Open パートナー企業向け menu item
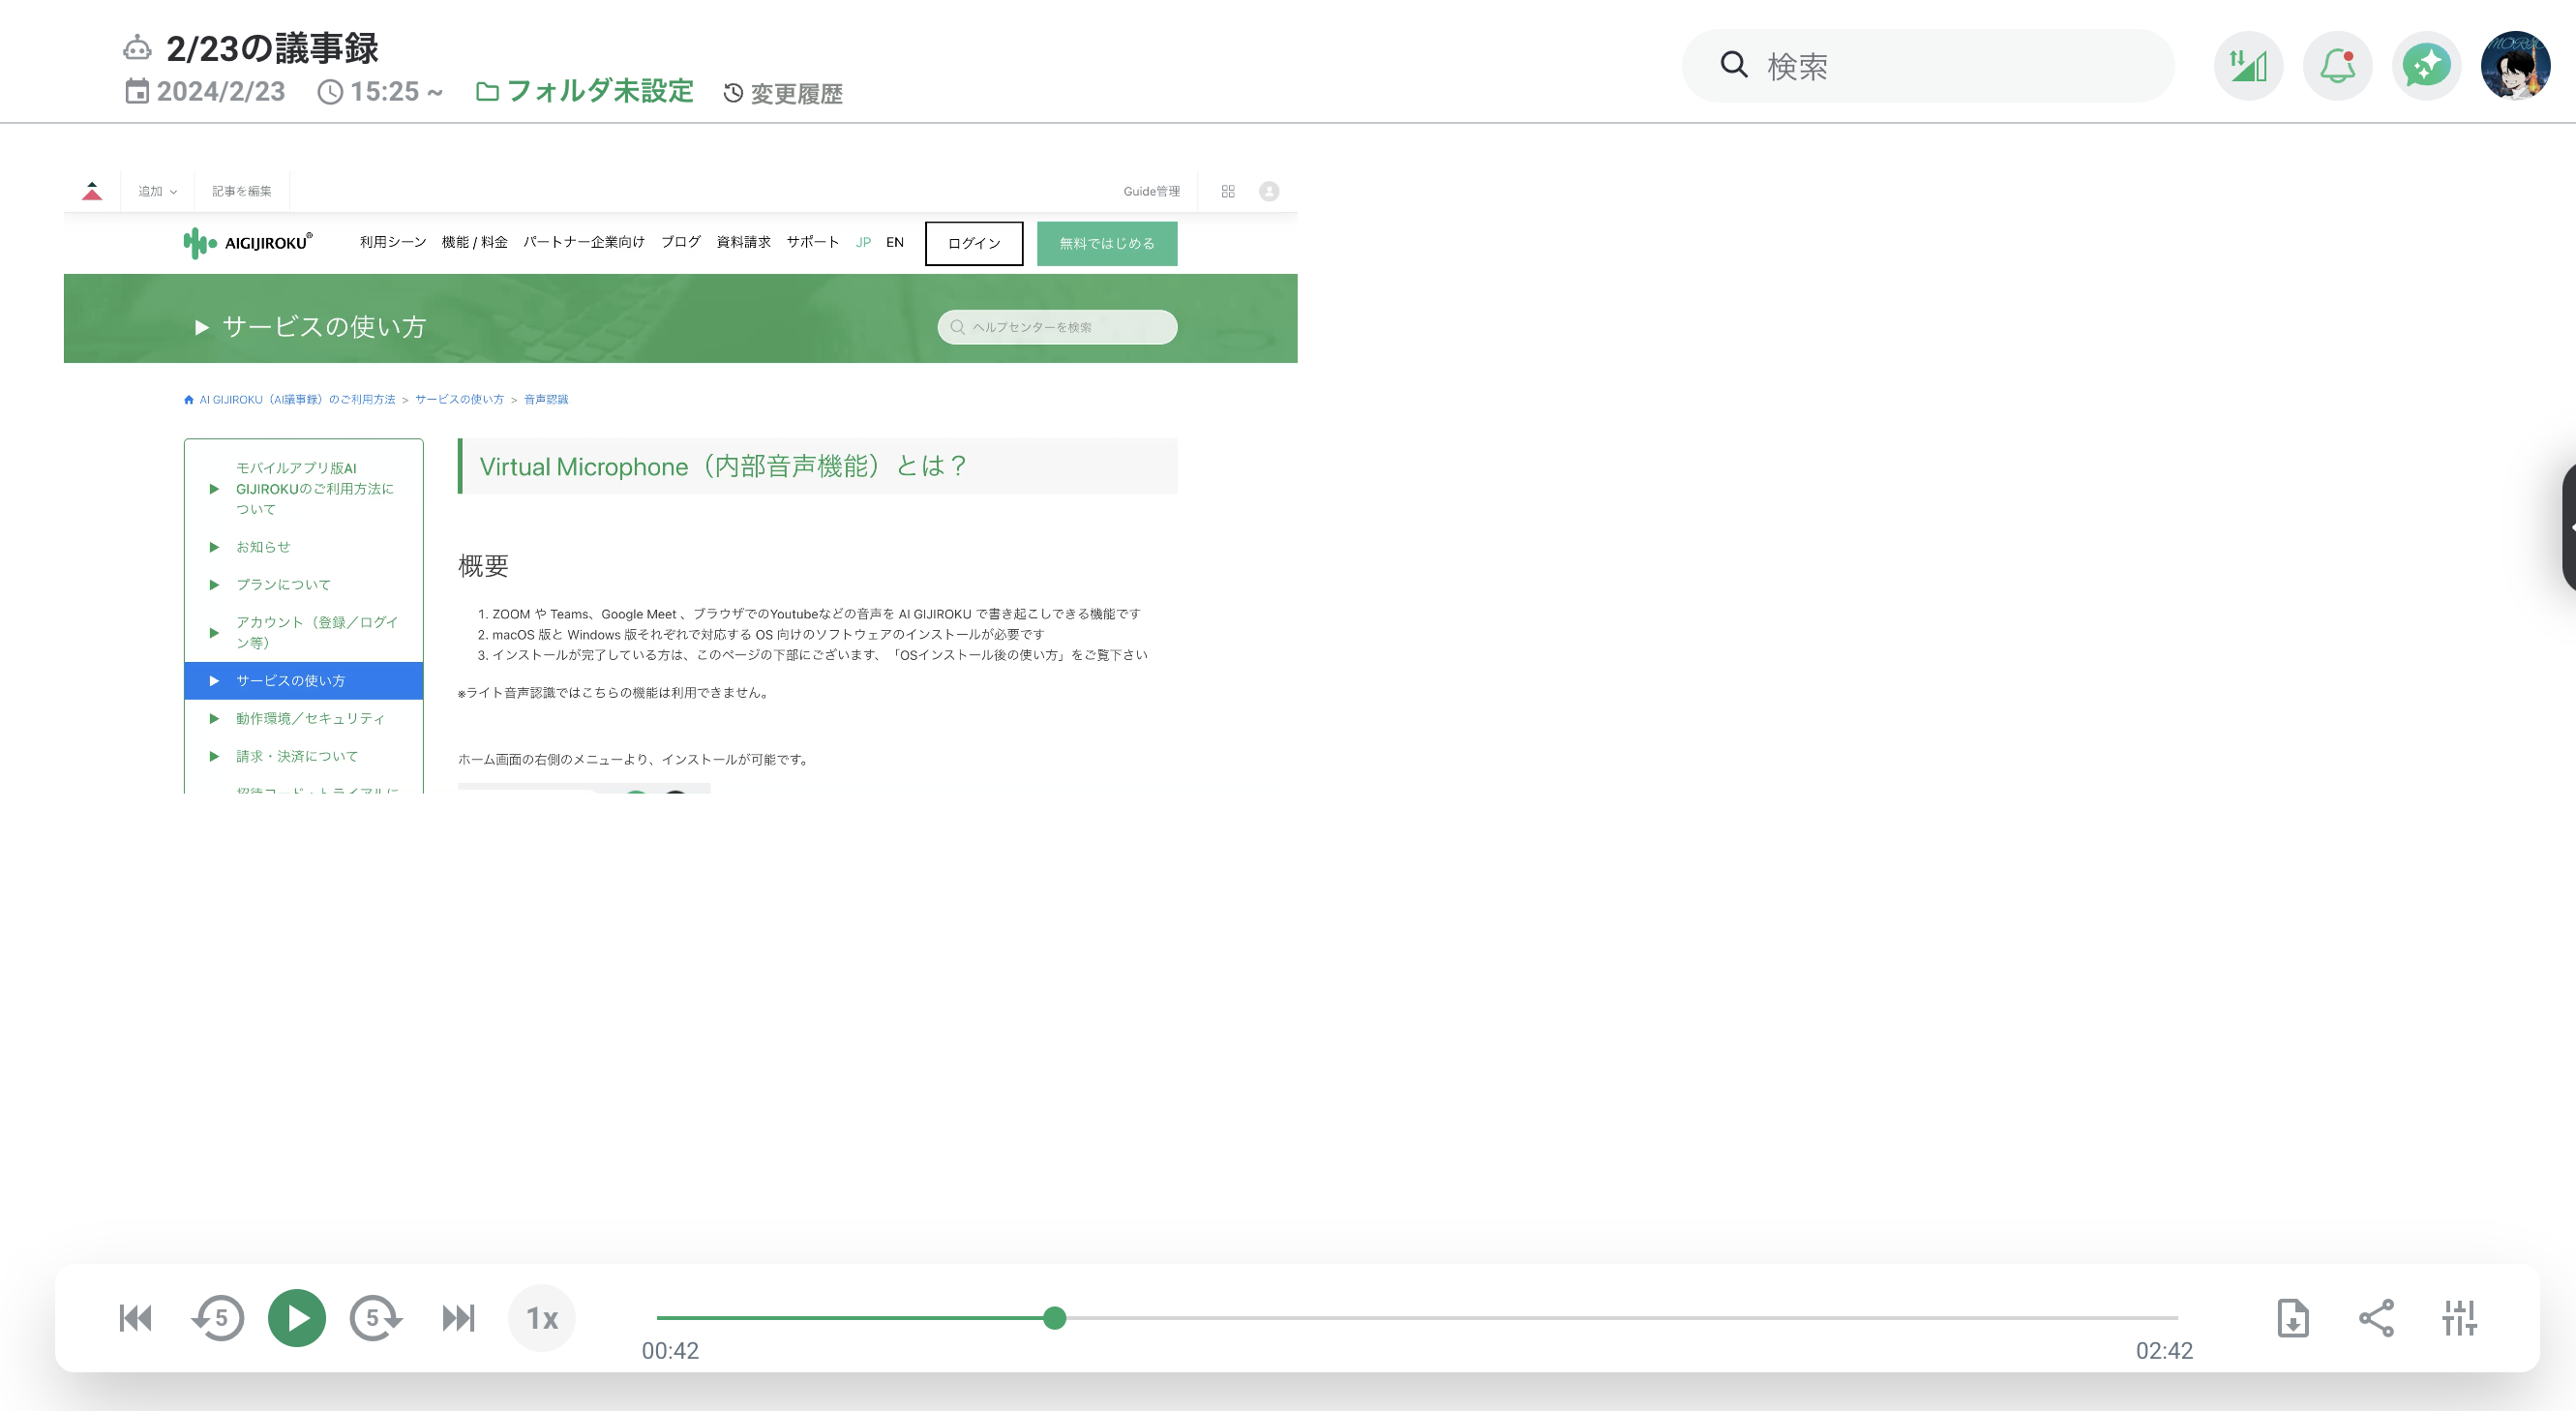Viewport: 2576px width, 1411px height. point(584,242)
